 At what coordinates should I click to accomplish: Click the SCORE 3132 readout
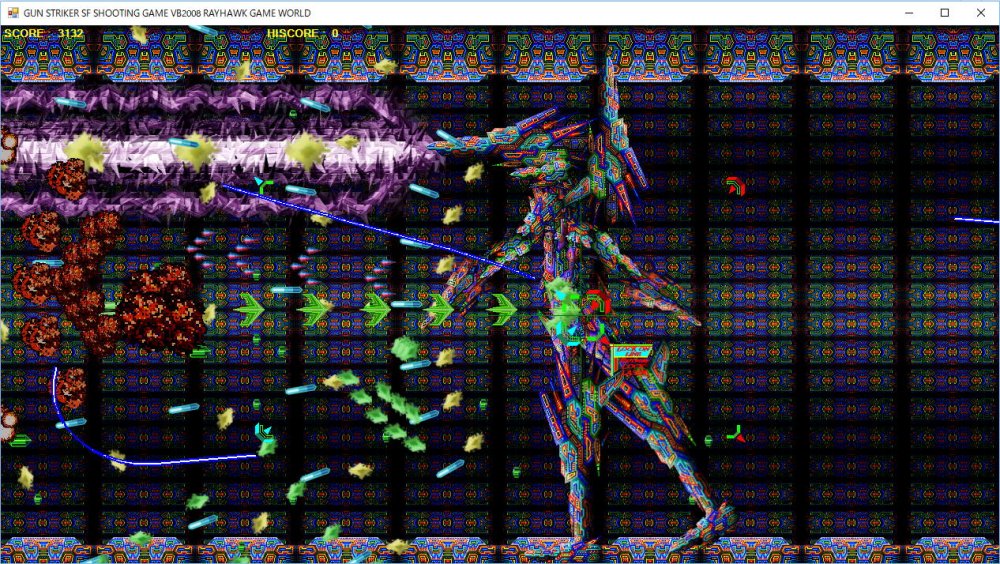[x=43, y=33]
